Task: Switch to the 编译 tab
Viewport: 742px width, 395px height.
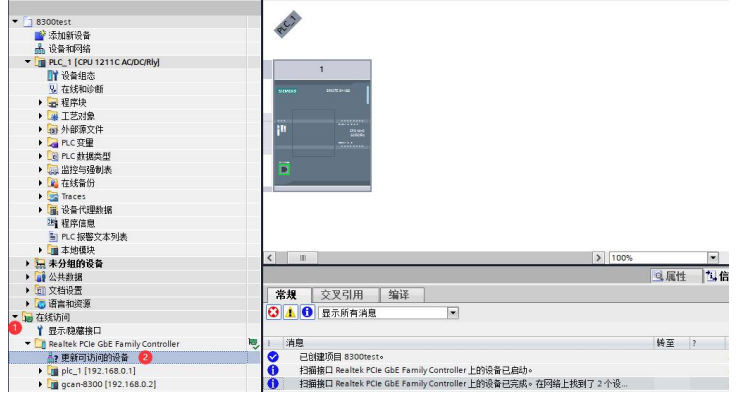Action: [398, 295]
